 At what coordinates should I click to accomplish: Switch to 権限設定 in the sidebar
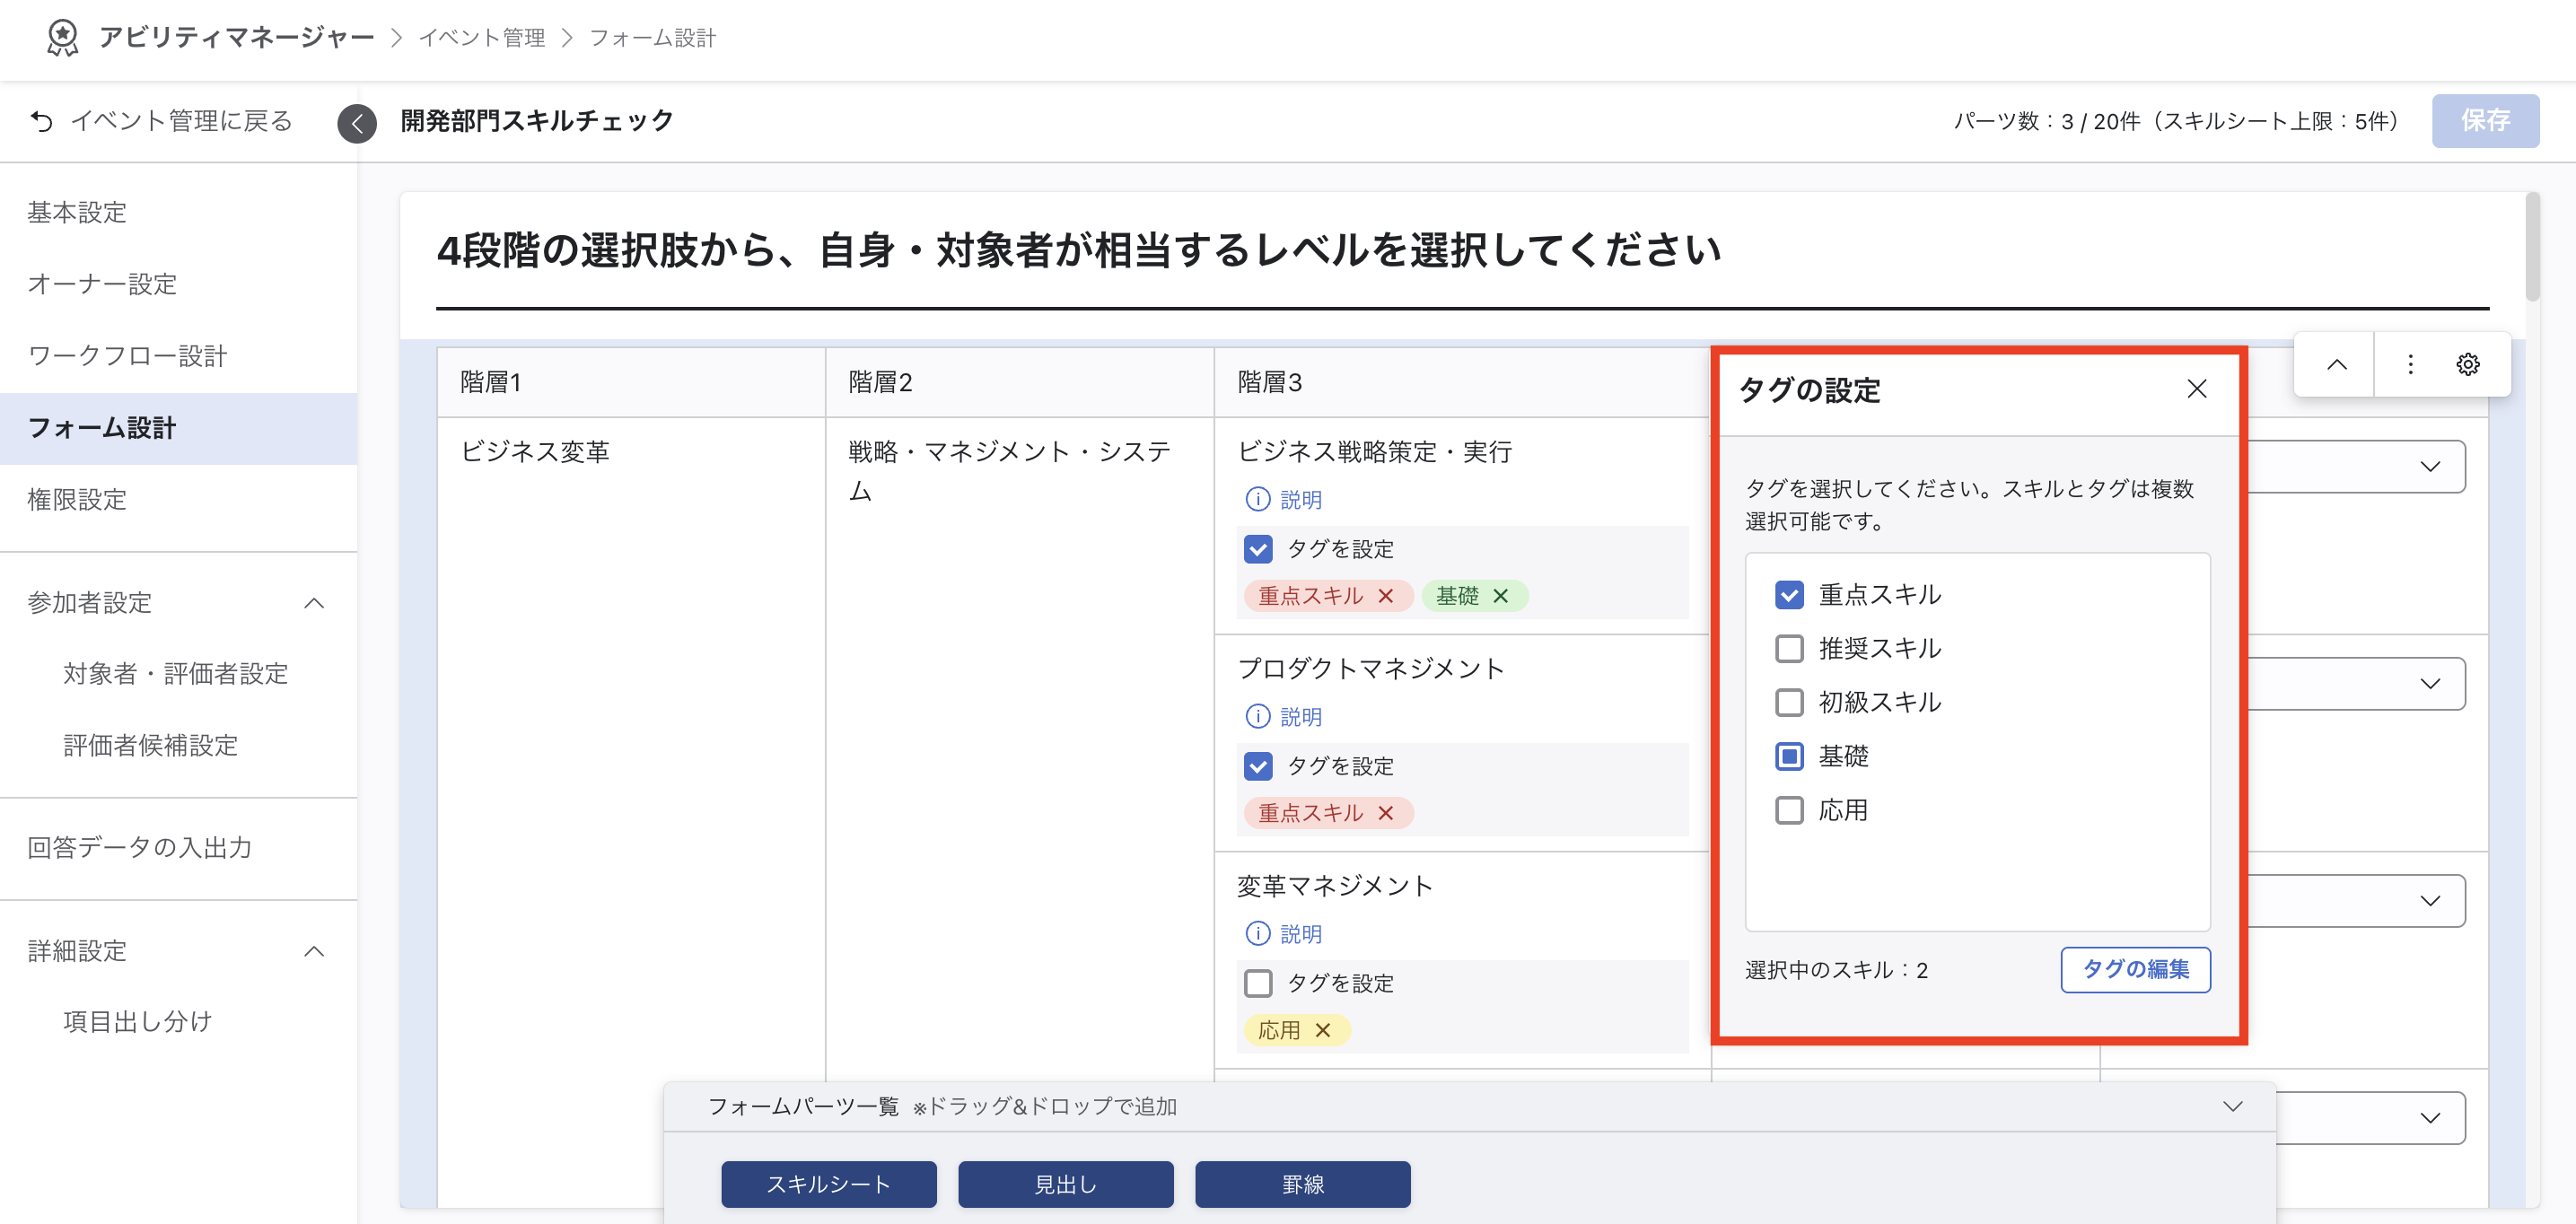click(x=77, y=499)
